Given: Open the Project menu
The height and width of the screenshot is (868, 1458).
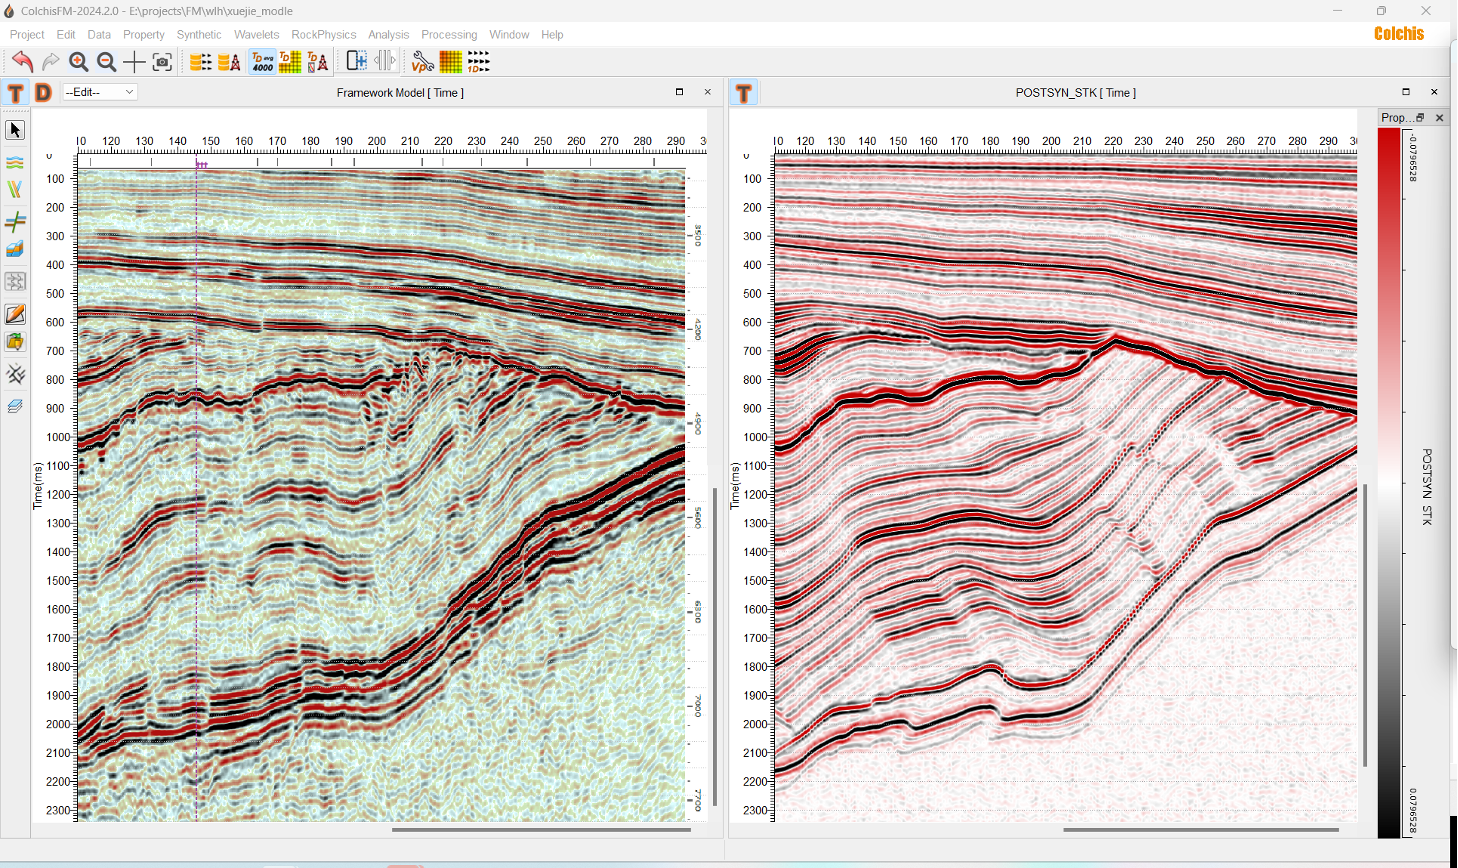Looking at the screenshot, I should pos(27,34).
